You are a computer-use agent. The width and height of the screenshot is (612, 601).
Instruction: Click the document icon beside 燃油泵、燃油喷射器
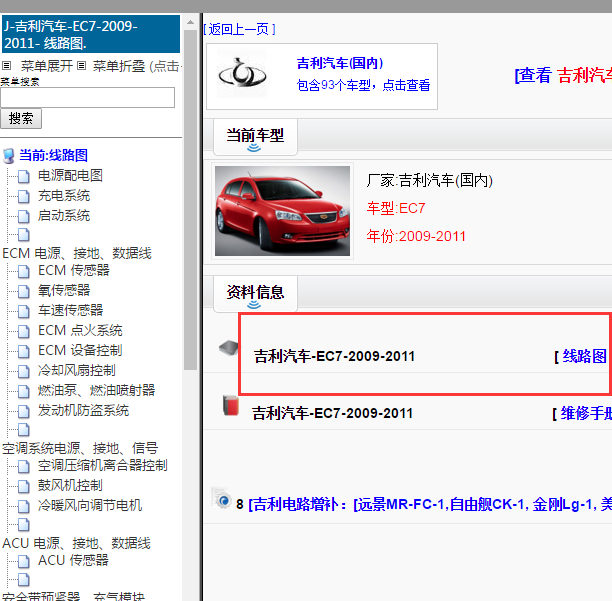click(24, 391)
